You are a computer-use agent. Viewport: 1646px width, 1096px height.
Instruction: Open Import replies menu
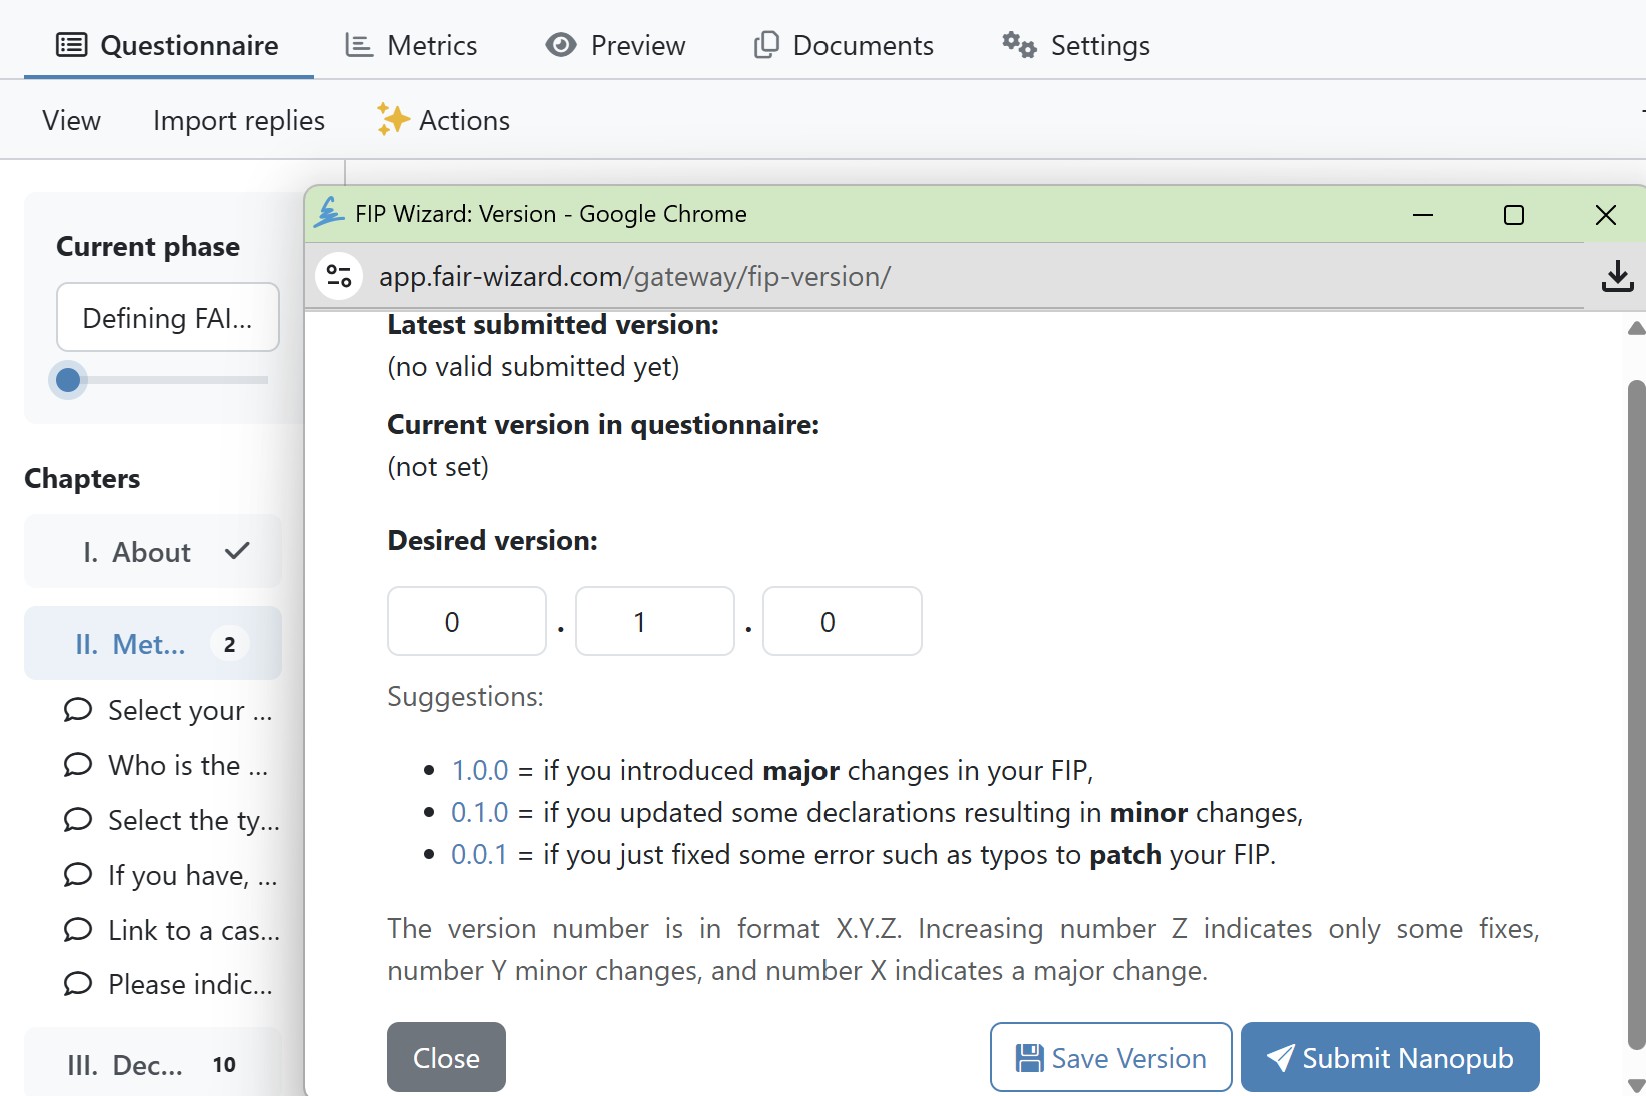click(238, 120)
